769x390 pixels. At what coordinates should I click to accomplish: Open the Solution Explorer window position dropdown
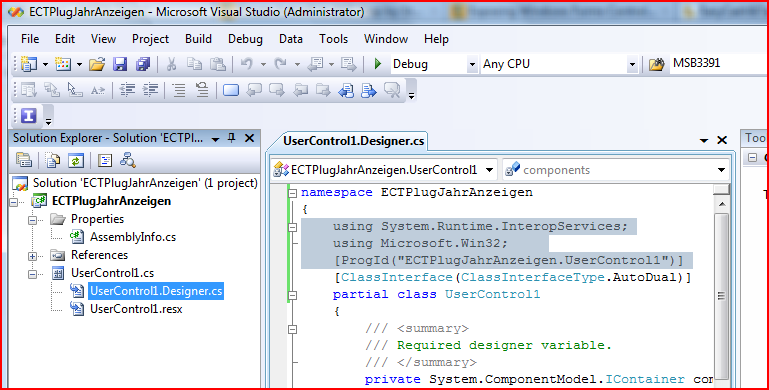(215, 139)
